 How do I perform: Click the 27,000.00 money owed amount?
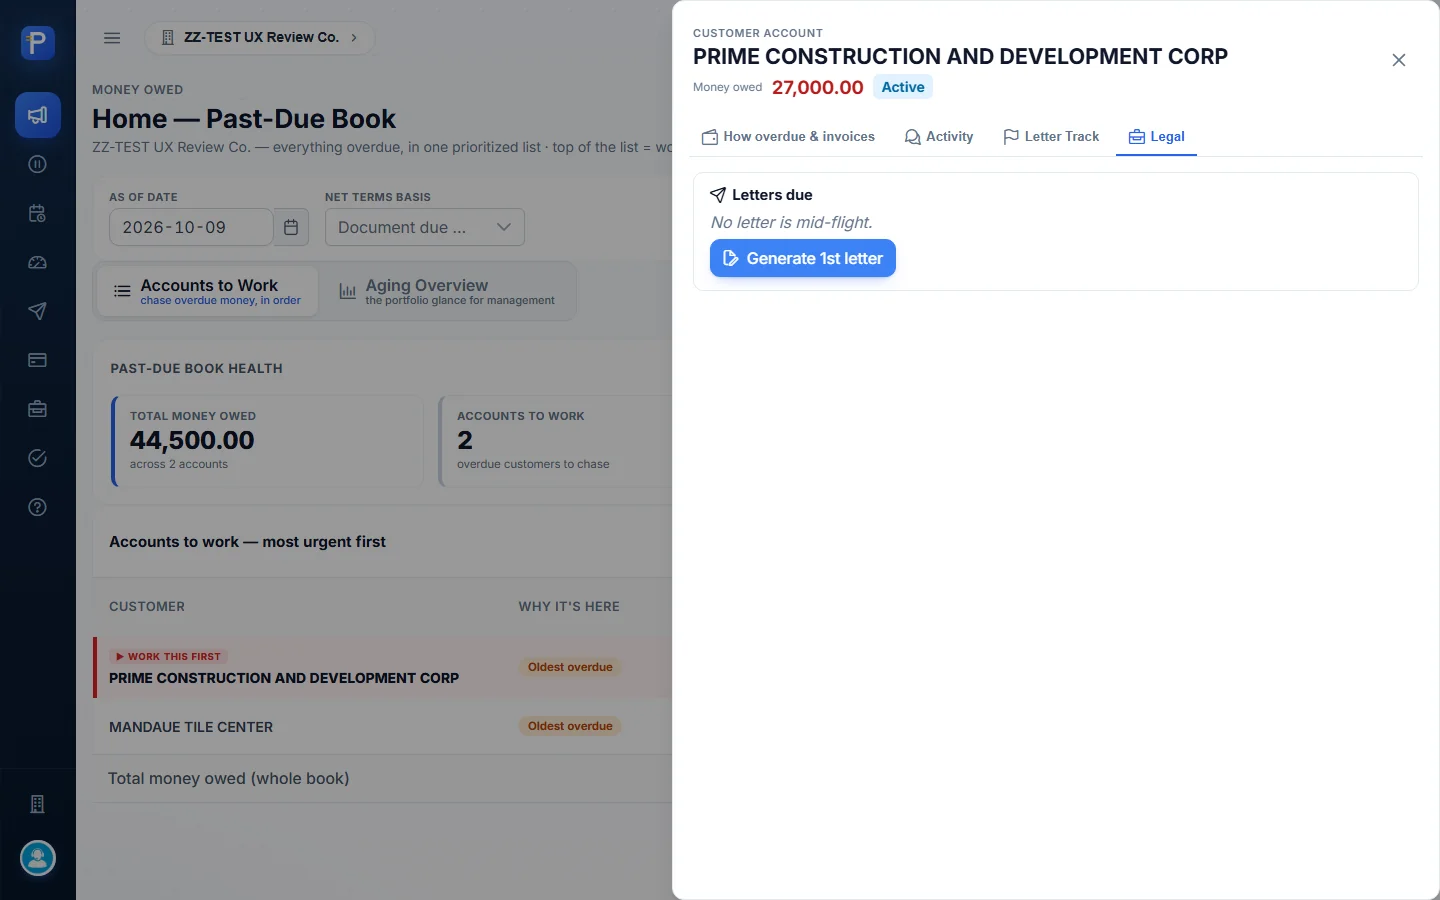(818, 87)
